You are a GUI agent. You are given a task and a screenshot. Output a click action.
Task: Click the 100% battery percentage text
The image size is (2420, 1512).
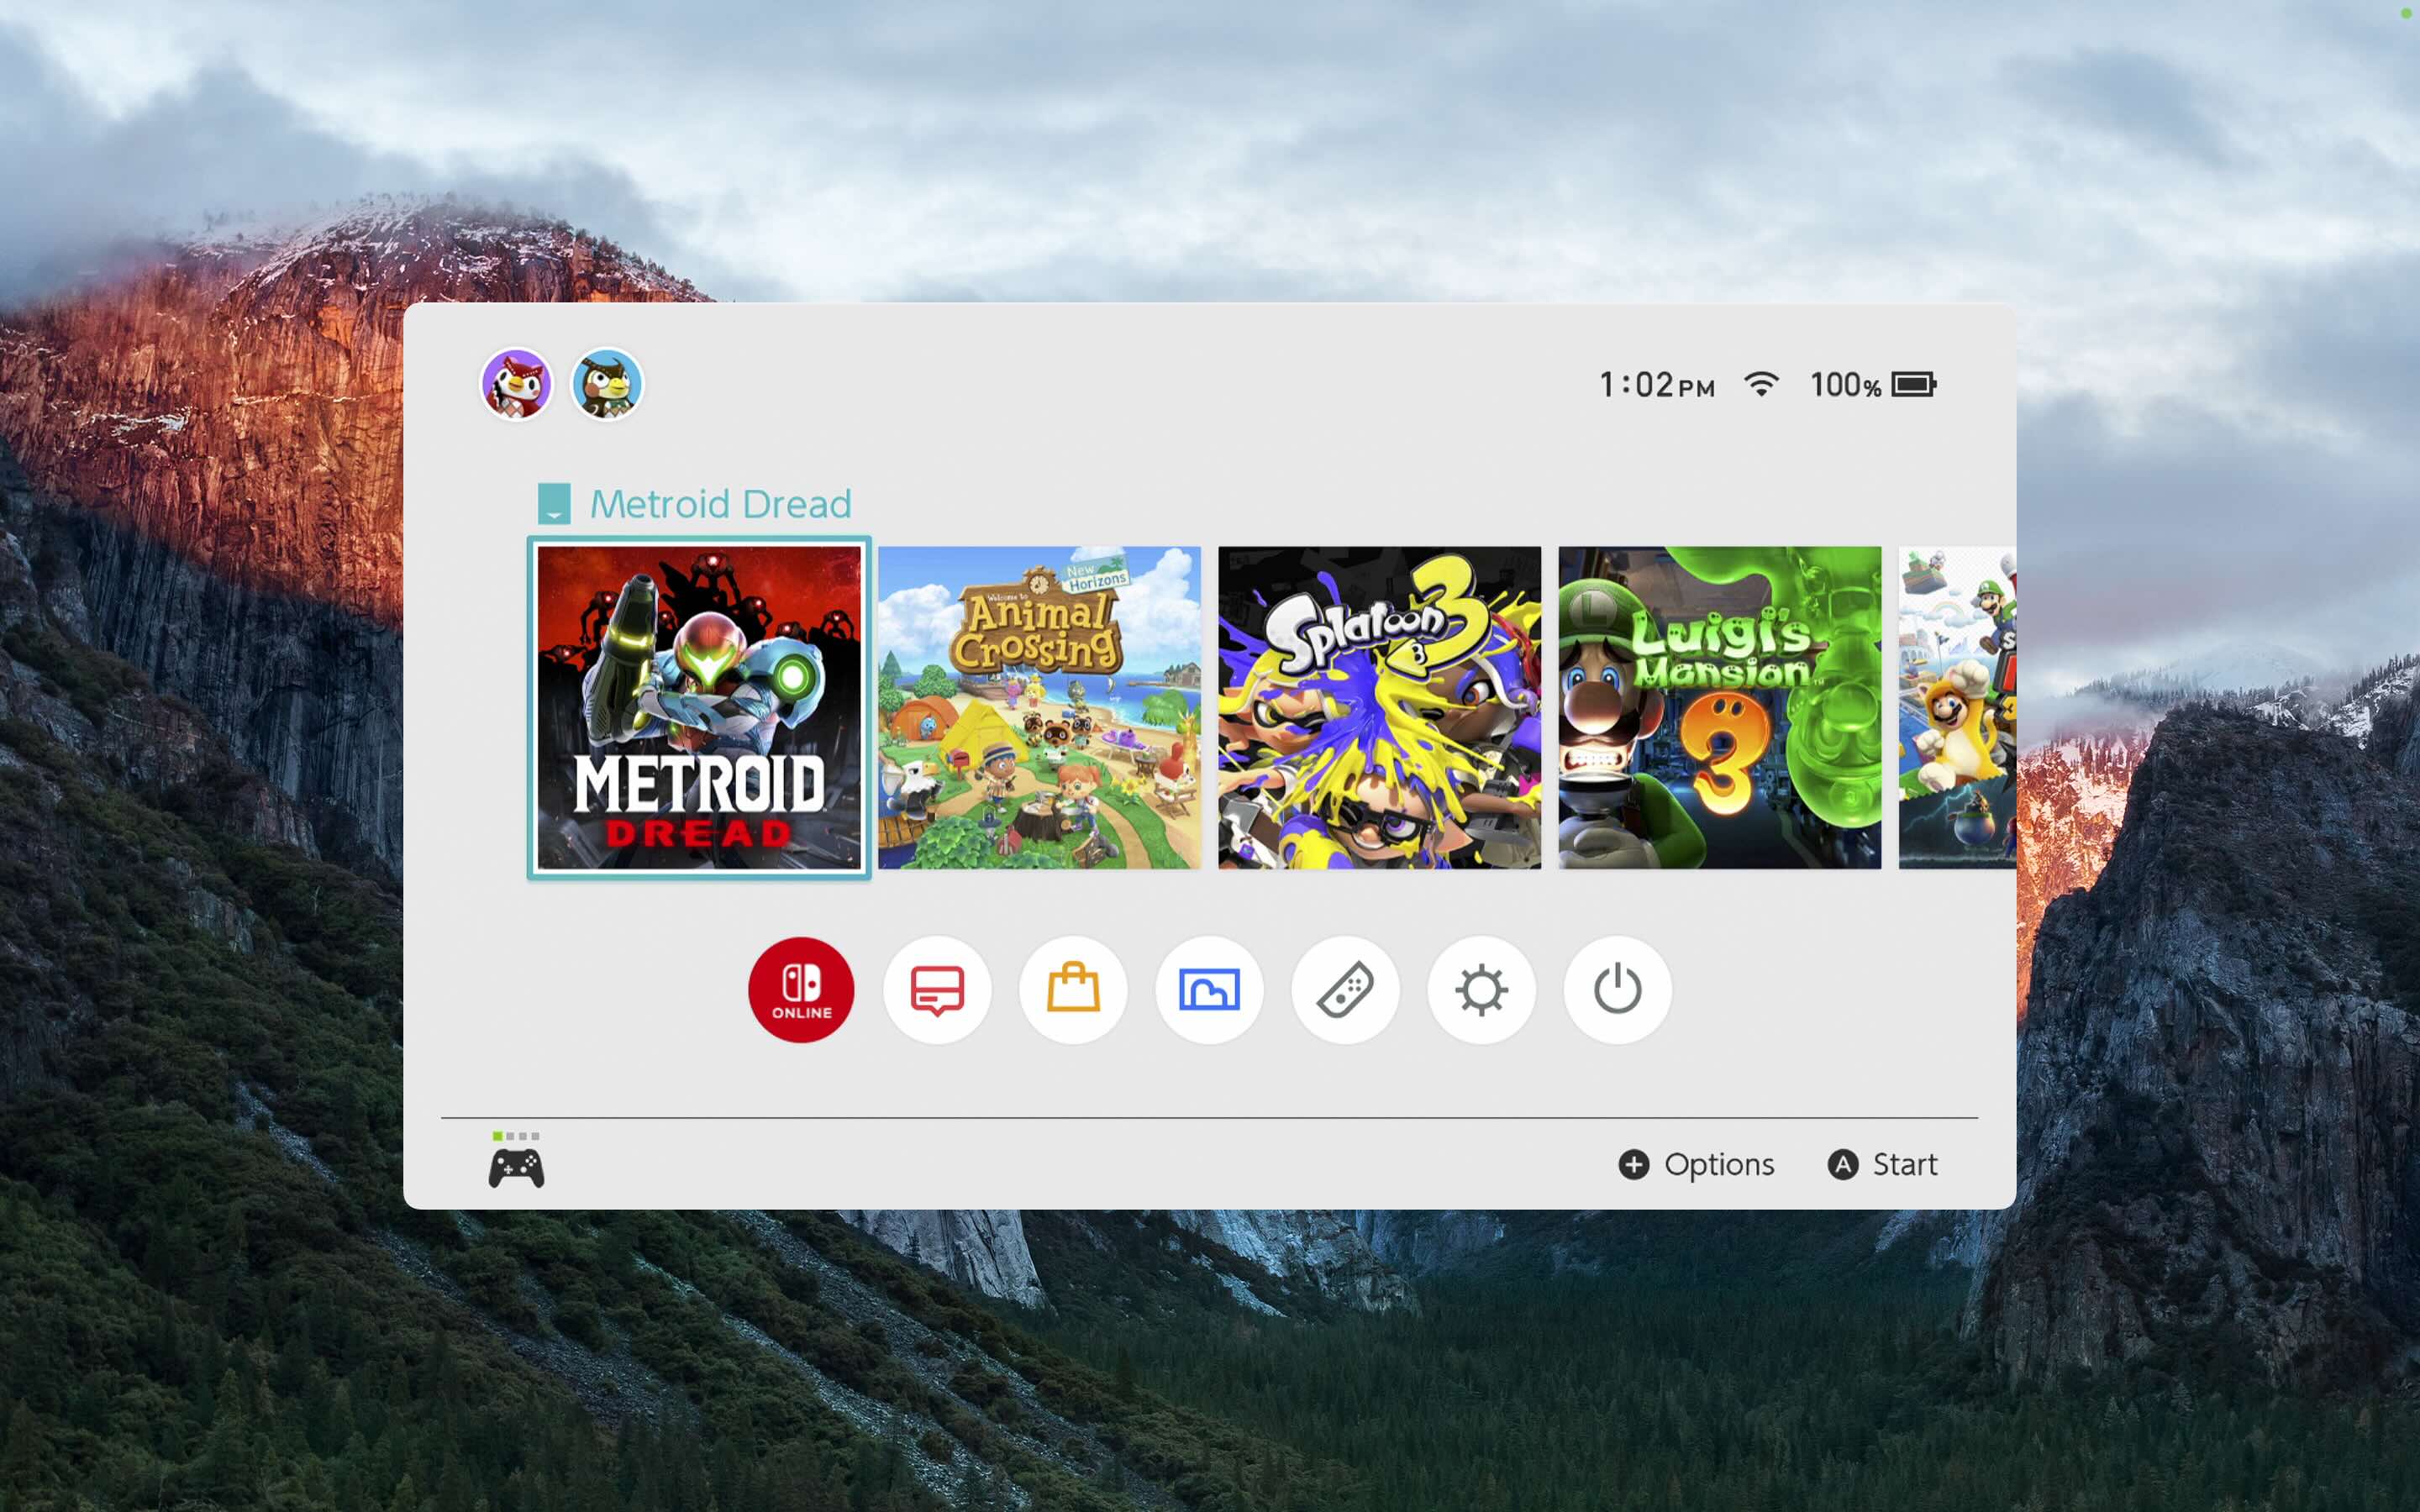point(1846,385)
